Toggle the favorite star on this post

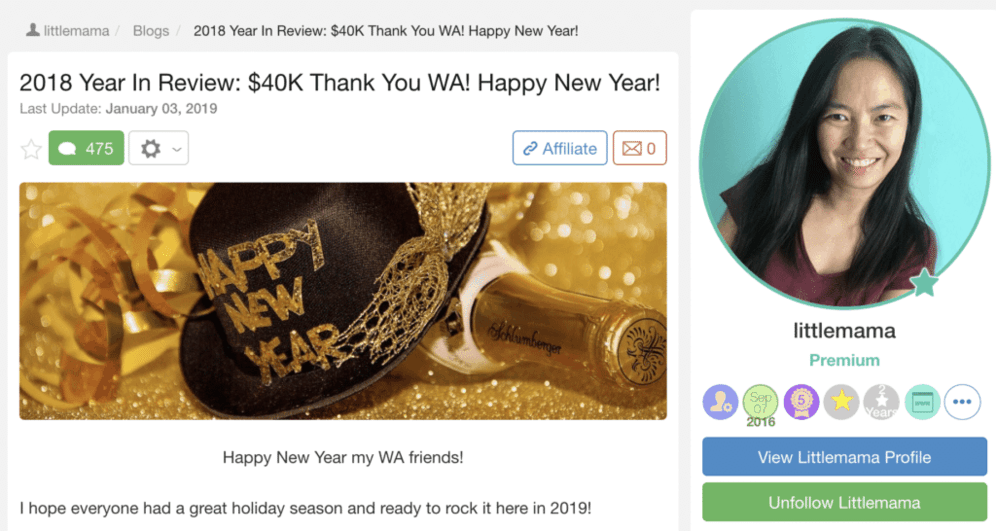click(x=31, y=149)
